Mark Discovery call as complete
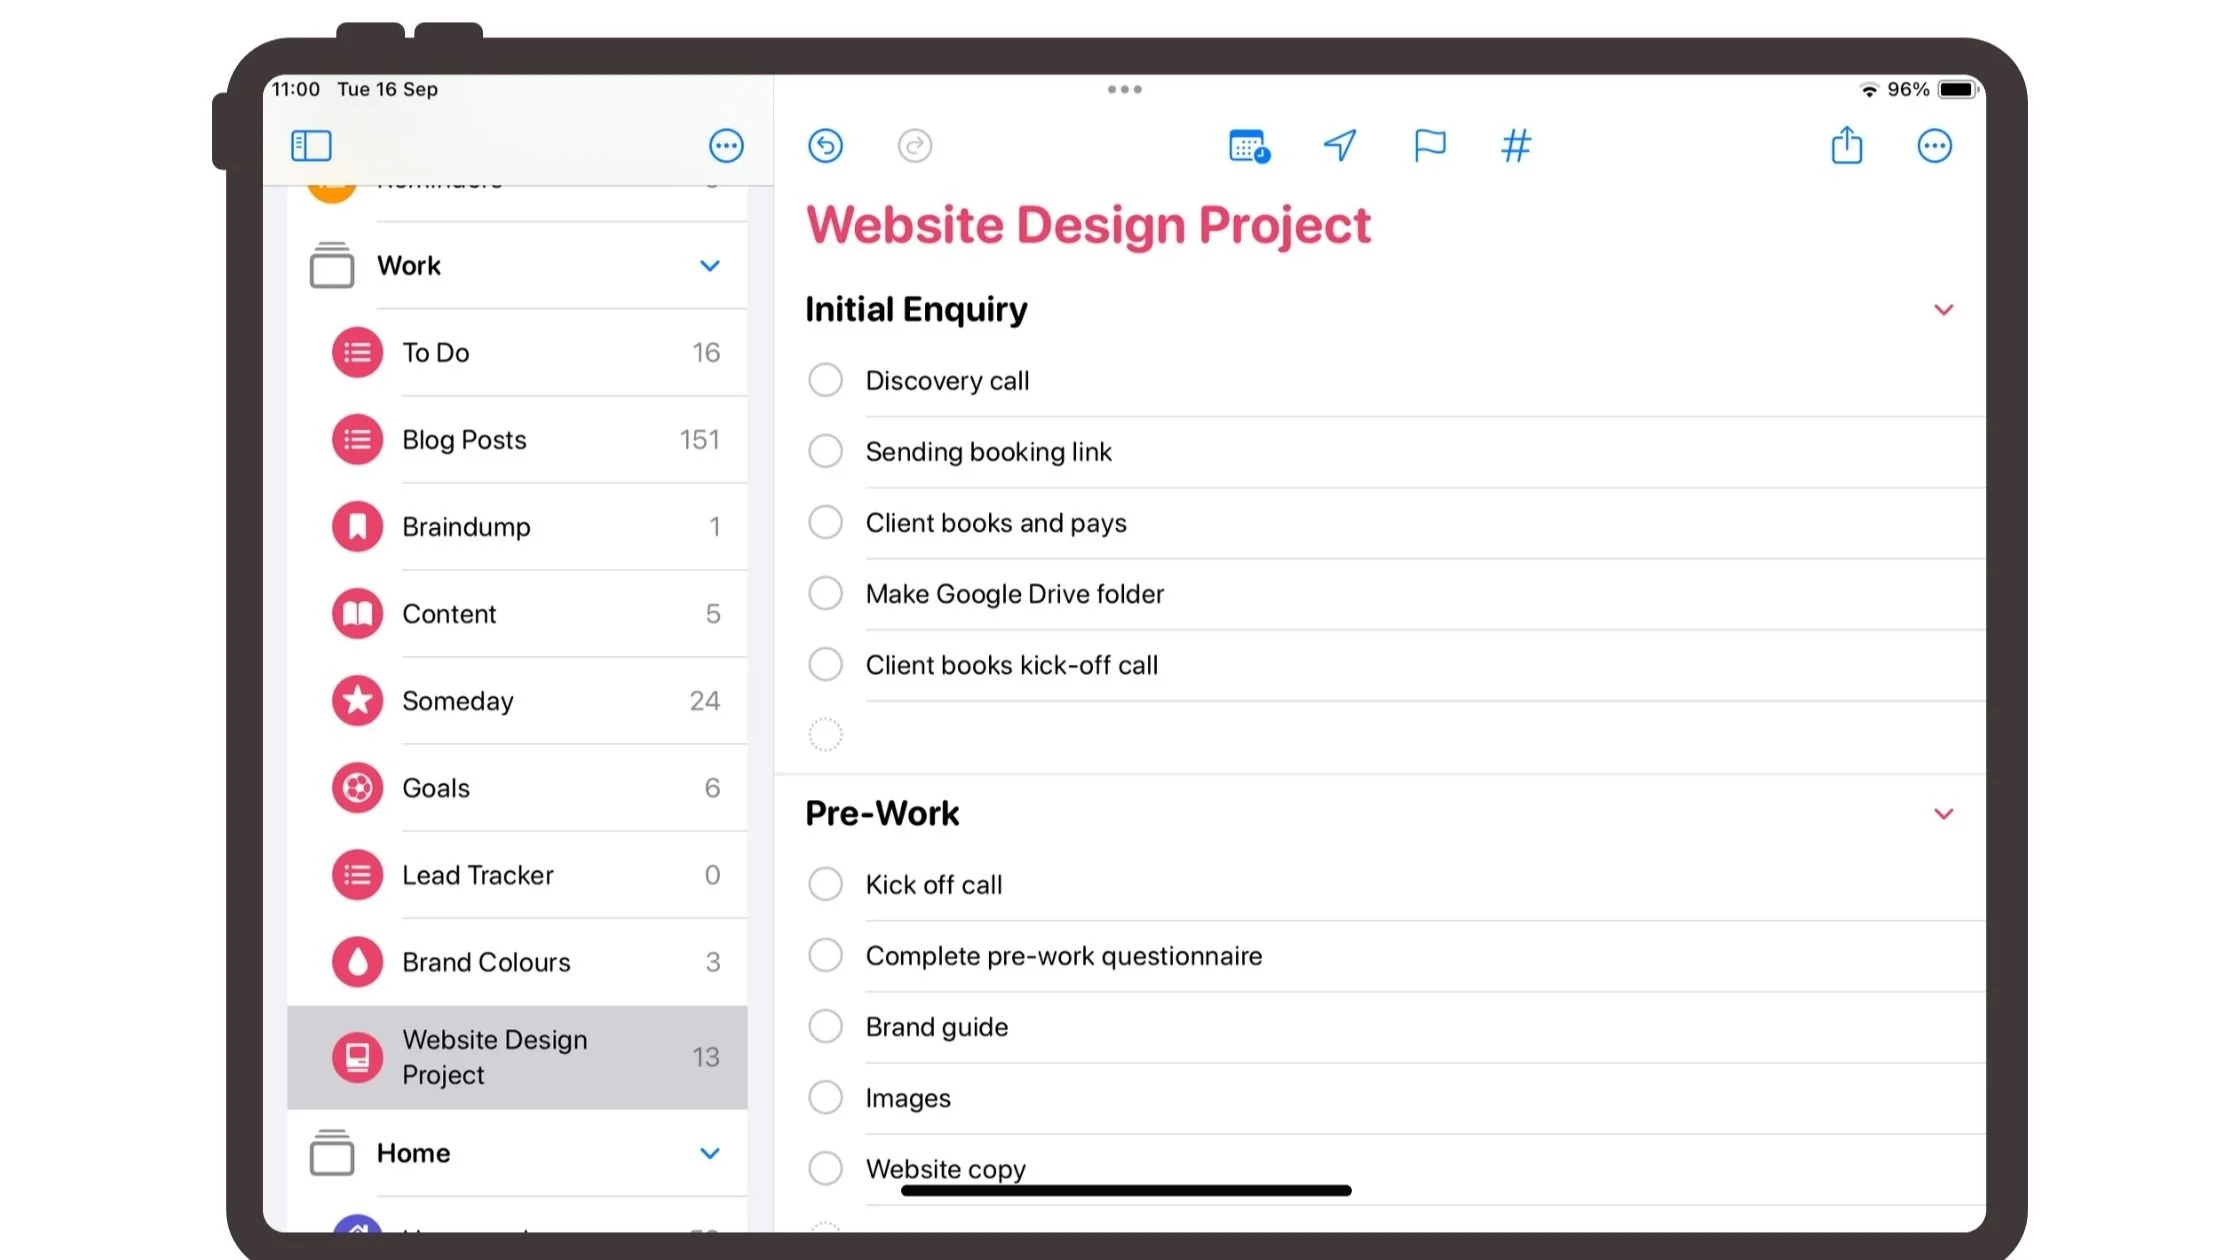 click(825, 380)
